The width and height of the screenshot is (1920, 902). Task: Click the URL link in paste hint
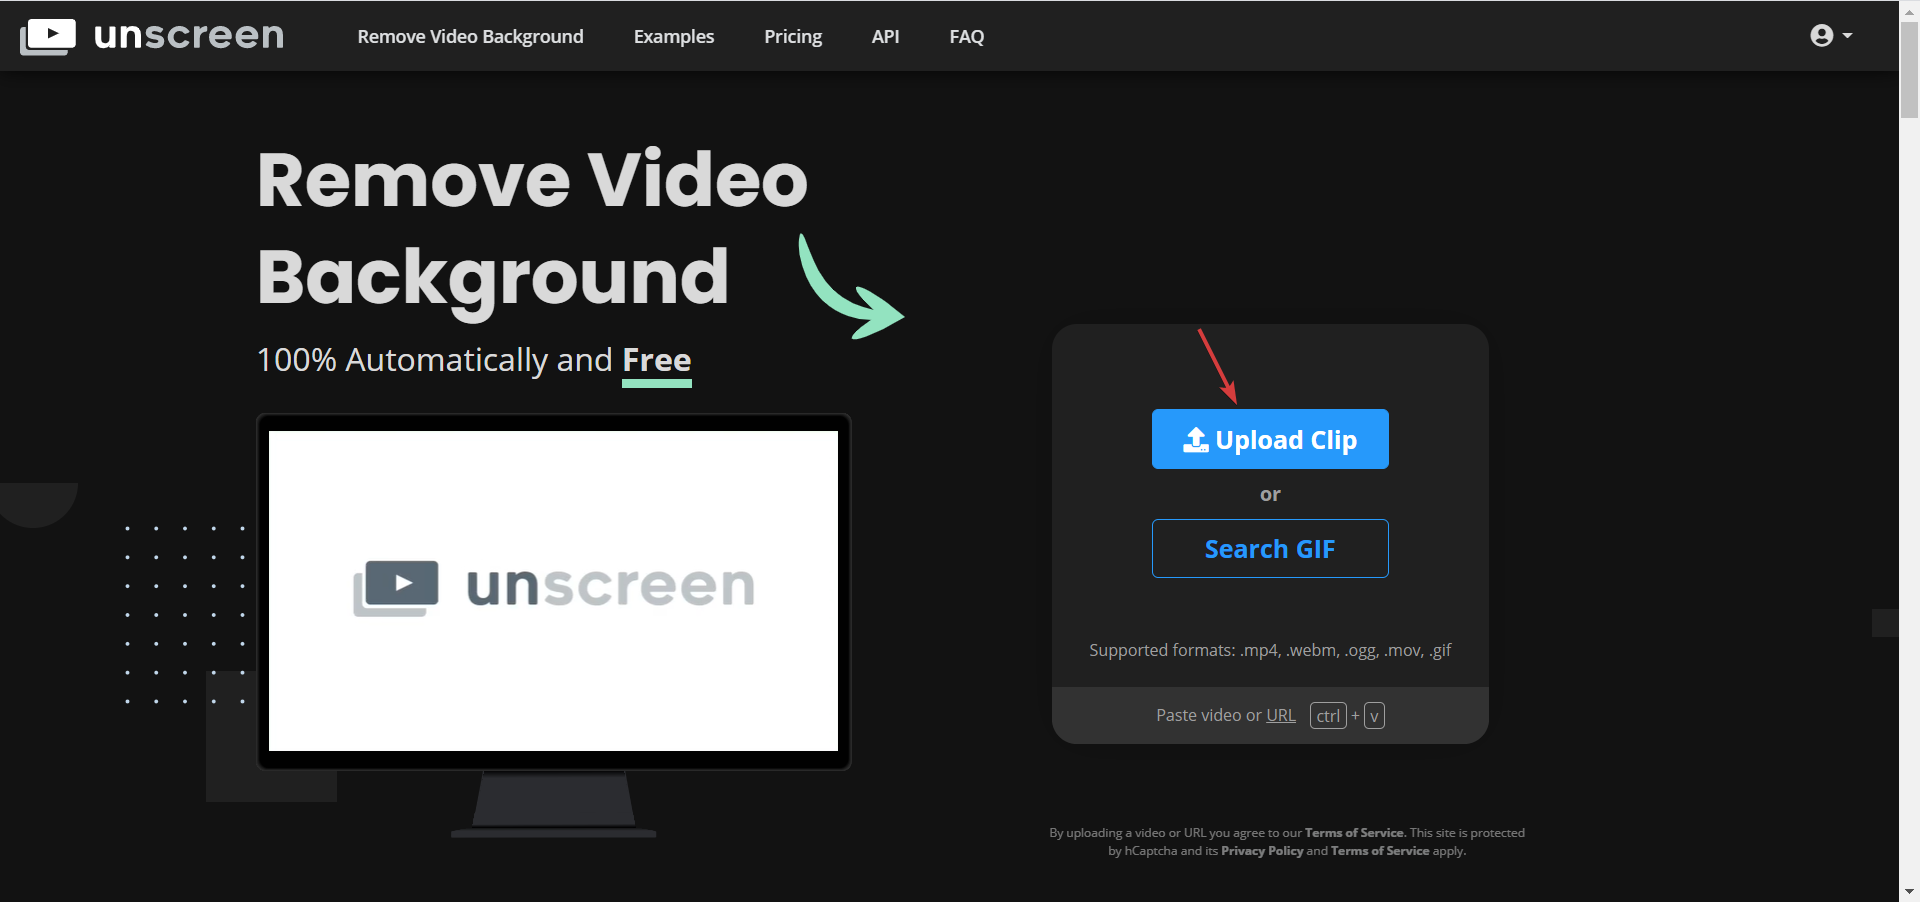[1281, 715]
